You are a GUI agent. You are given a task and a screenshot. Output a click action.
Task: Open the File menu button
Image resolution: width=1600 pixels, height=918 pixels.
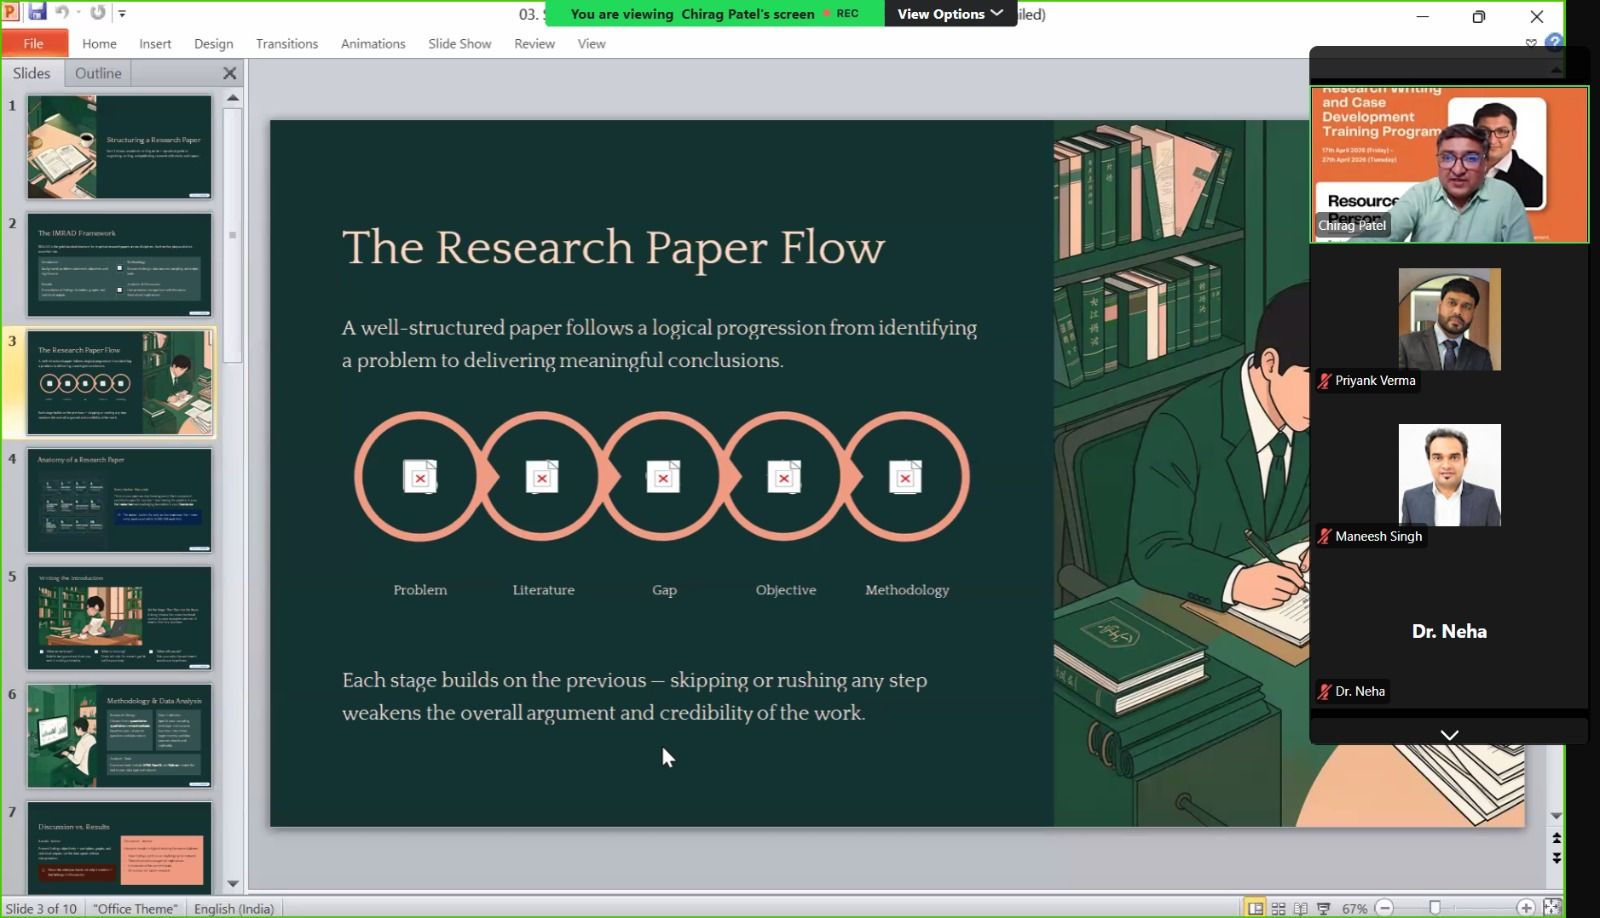pyautogui.click(x=34, y=43)
